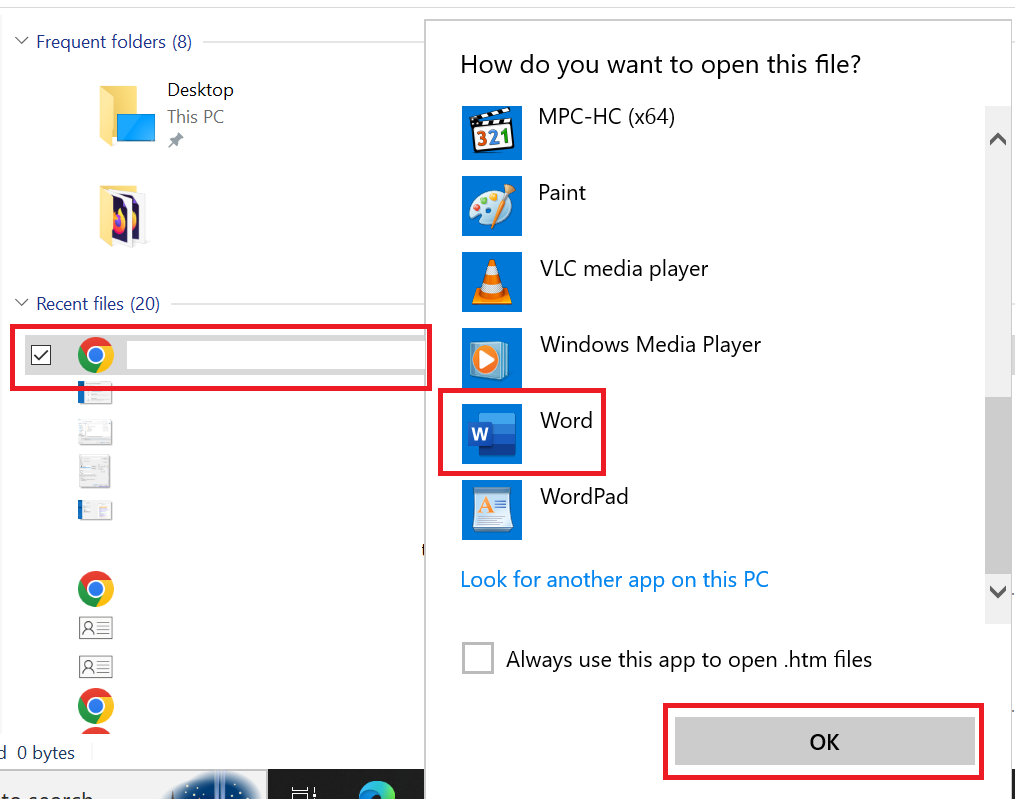
Task: Click the 'Desktop' folder name
Action: tap(200, 90)
